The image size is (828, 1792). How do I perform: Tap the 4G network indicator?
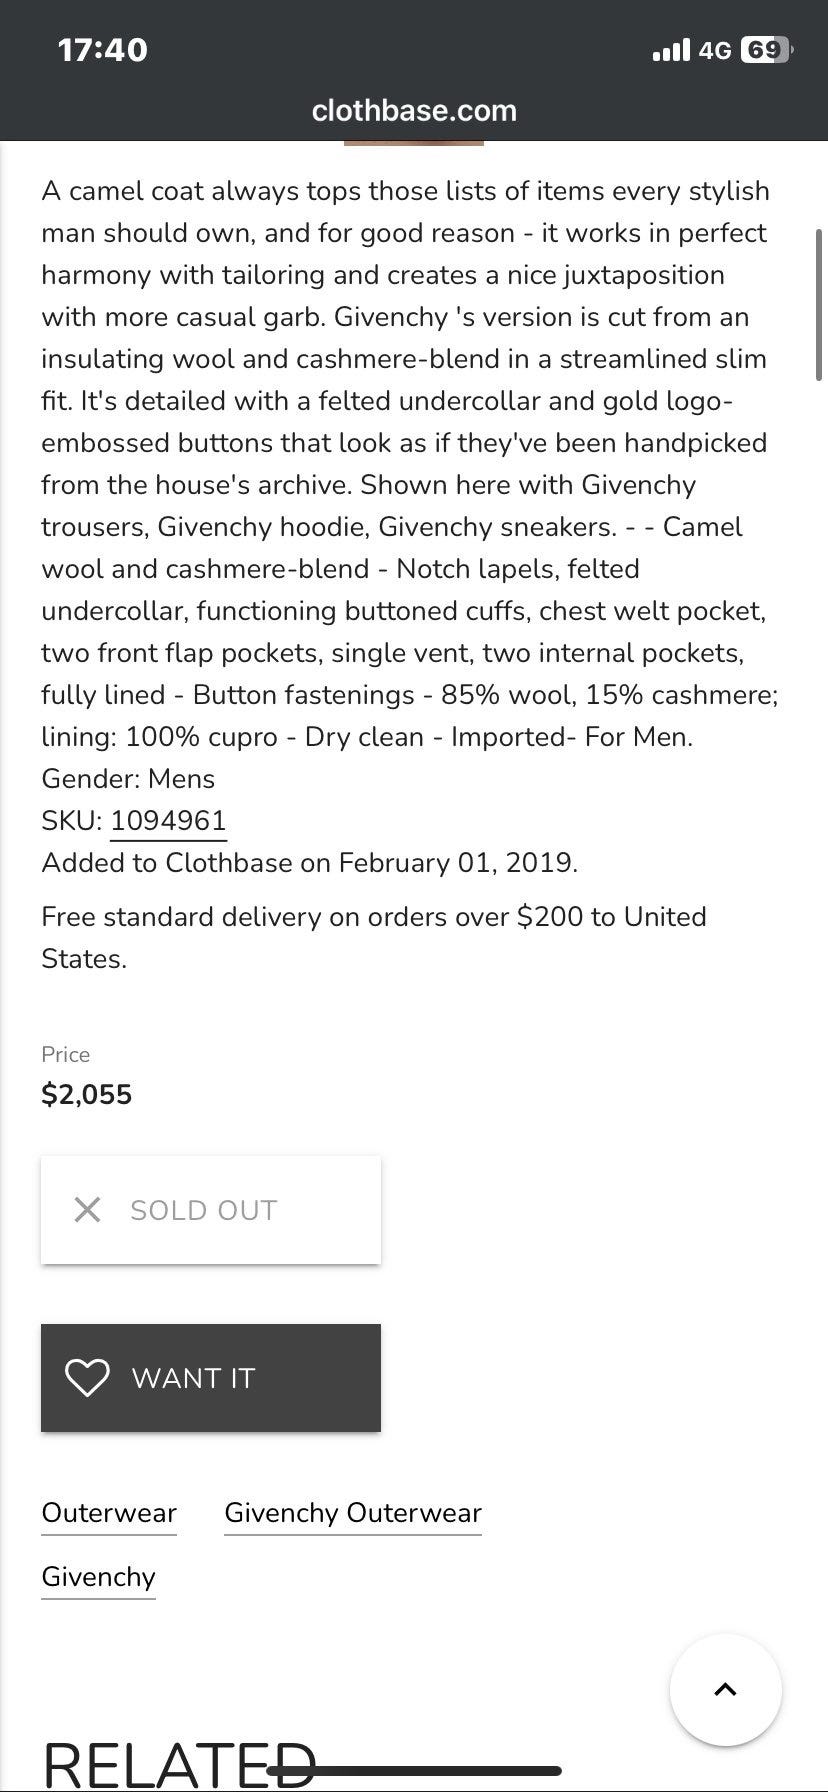pyautogui.click(x=715, y=50)
